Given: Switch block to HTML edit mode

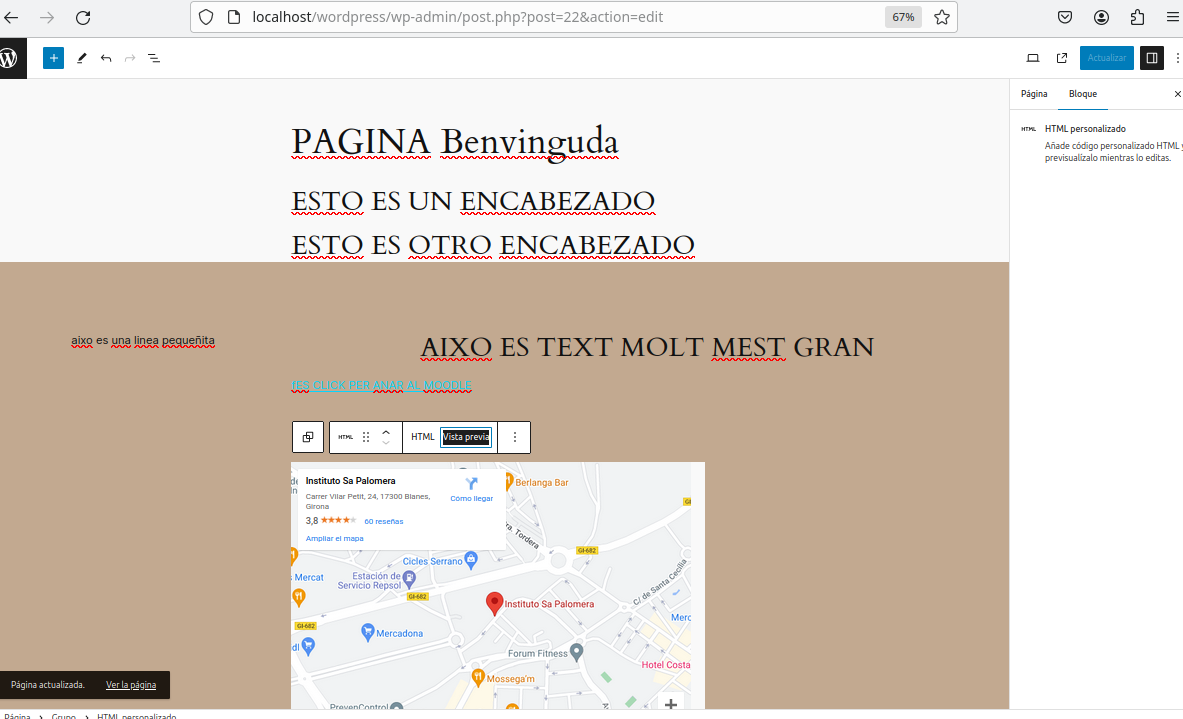Looking at the screenshot, I should point(422,437).
